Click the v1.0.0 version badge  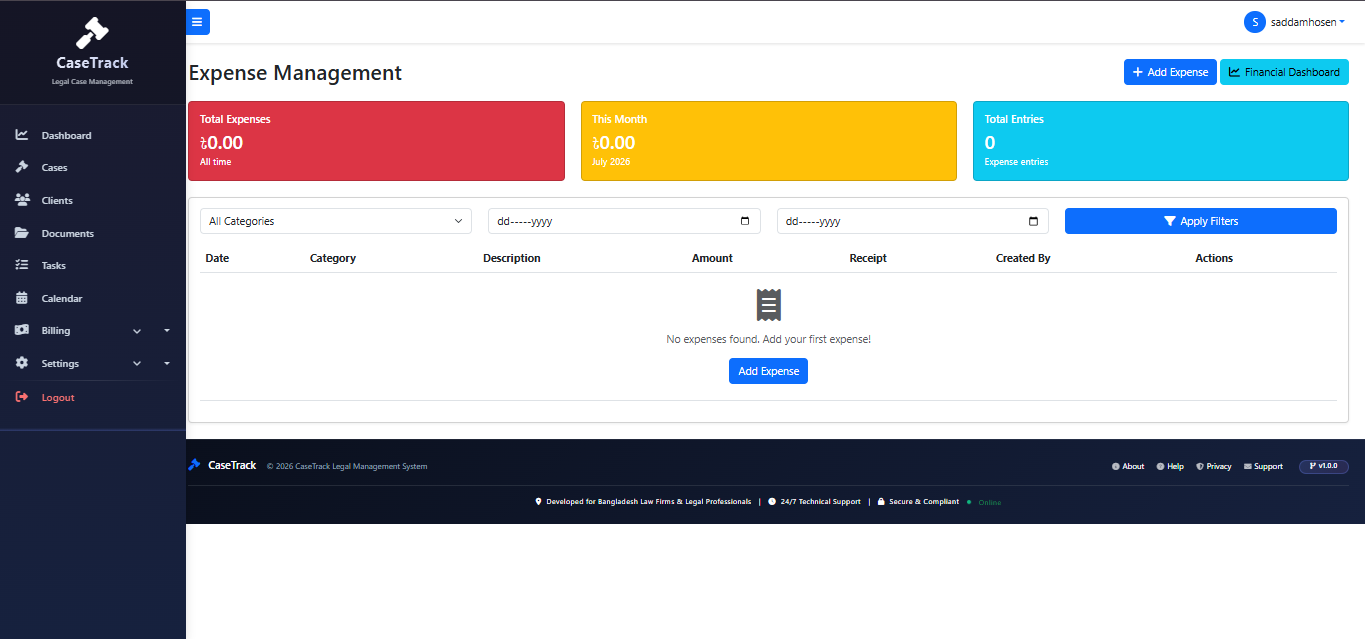(x=1324, y=466)
